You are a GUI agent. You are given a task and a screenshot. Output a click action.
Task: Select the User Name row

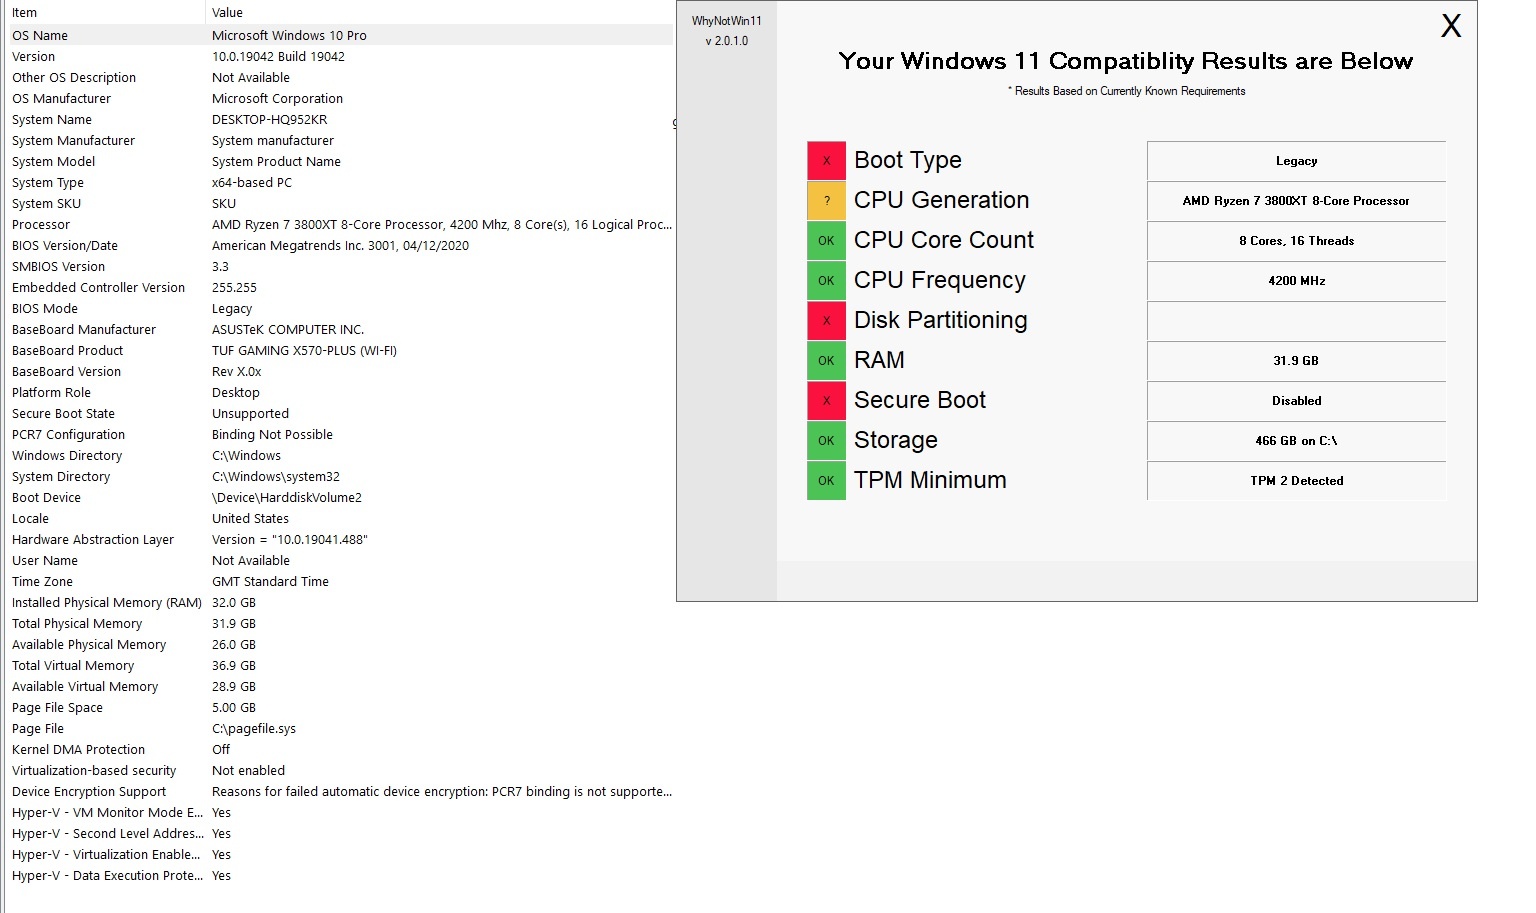tap(339, 560)
